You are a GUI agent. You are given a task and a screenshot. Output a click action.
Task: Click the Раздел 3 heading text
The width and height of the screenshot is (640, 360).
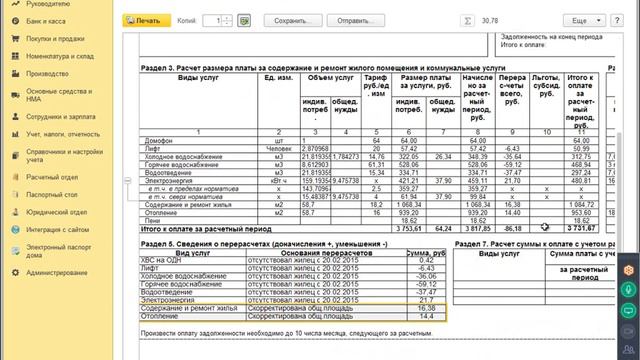pyautogui.click(x=323, y=68)
